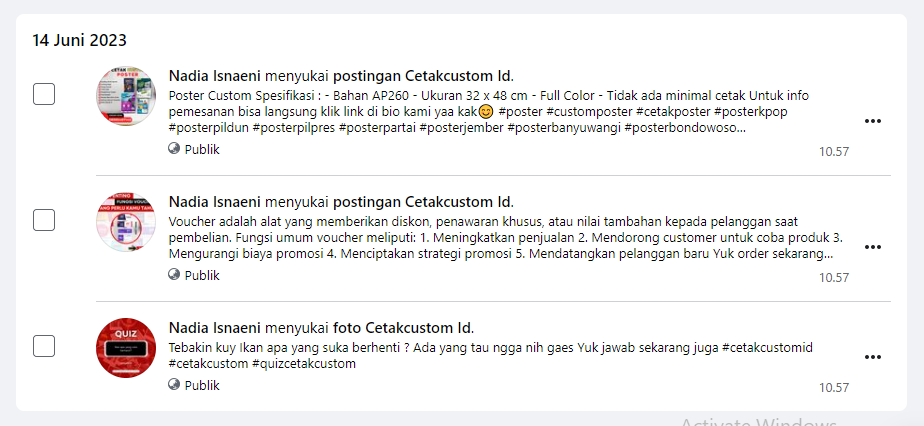Open Nadia Isnaeni's name in the first entry
The height and width of the screenshot is (426, 924).
(x=215, y=76)
